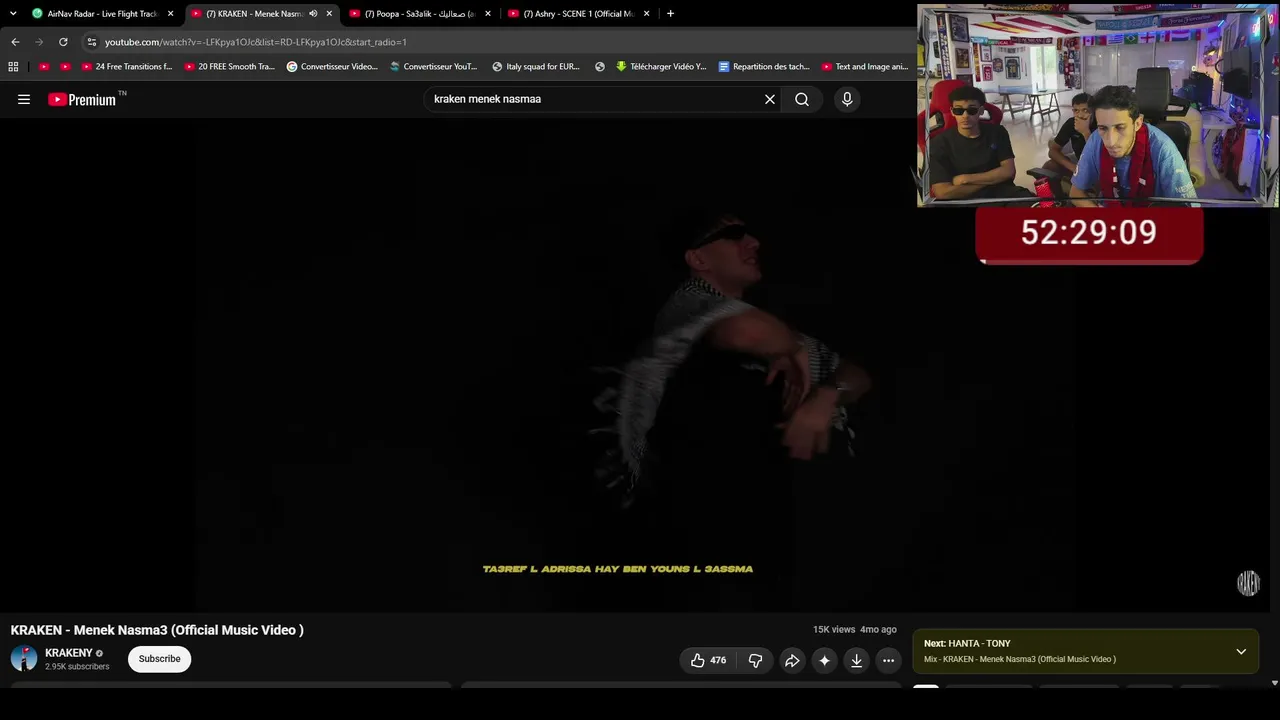Screen dimensions: 1280x720
Task: Open the KRAKENY channel name link
Action: click(69, 653)
